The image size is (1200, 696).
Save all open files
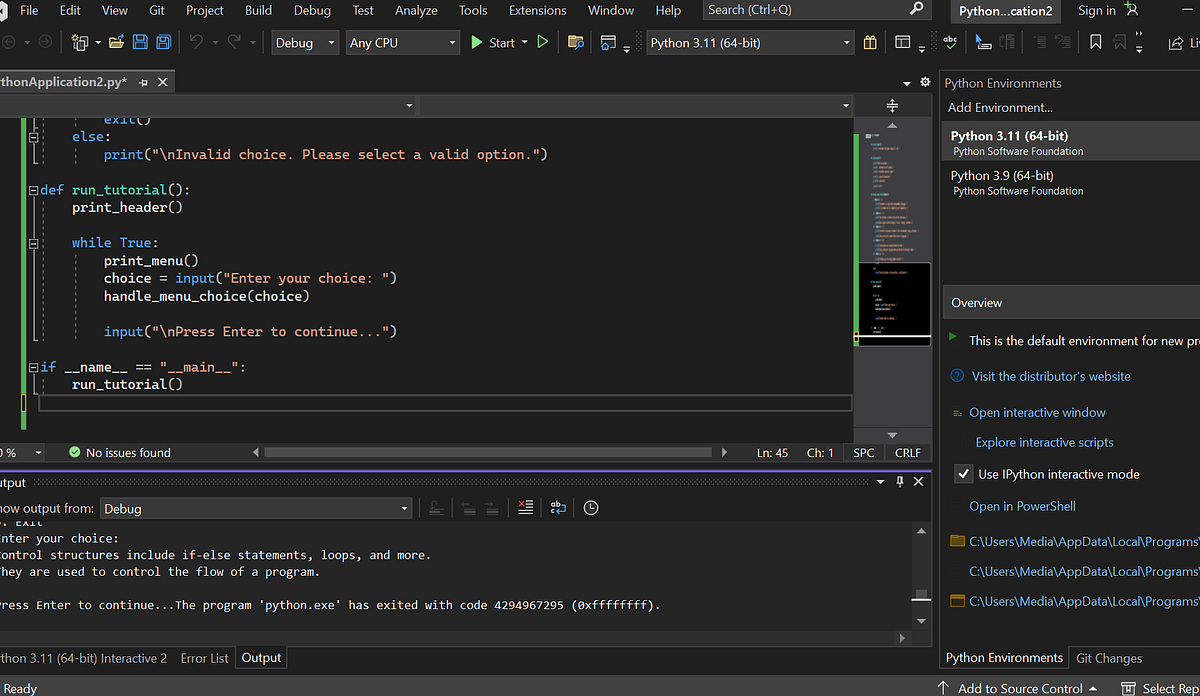pyautogui.click(x=163, y=42)
